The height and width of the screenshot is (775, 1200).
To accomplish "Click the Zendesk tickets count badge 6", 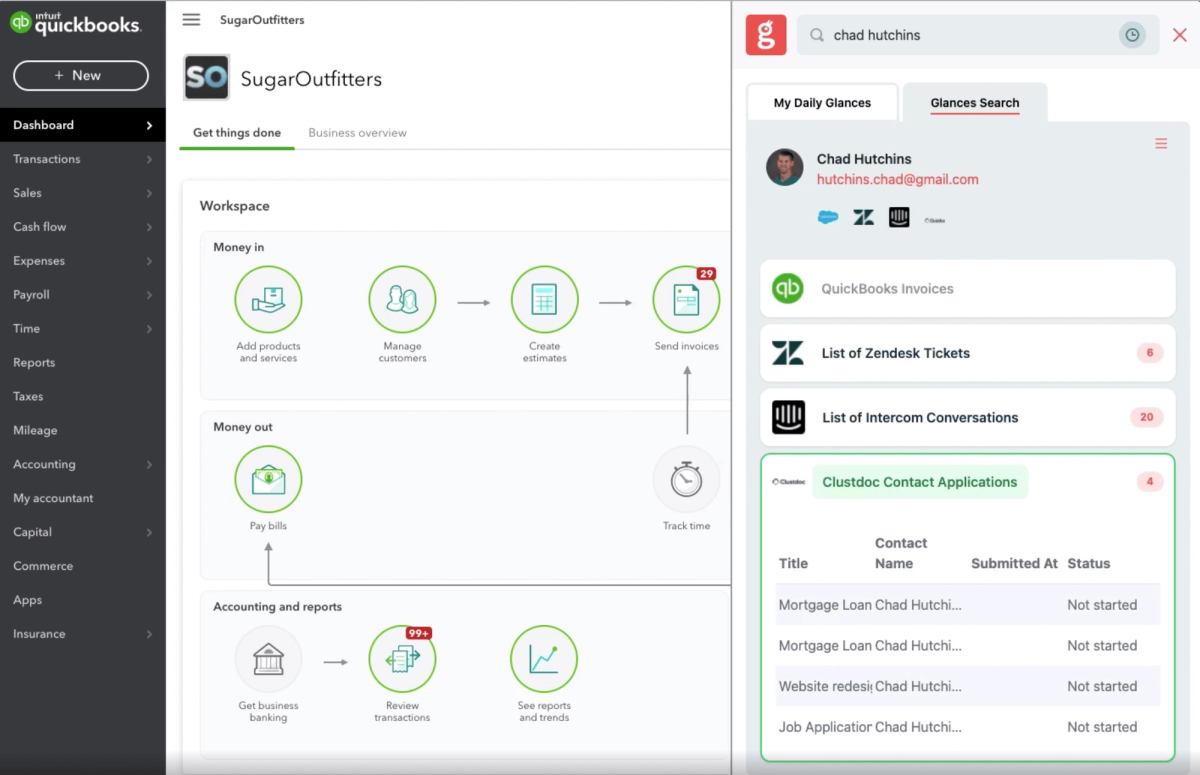I will 1150,353.
